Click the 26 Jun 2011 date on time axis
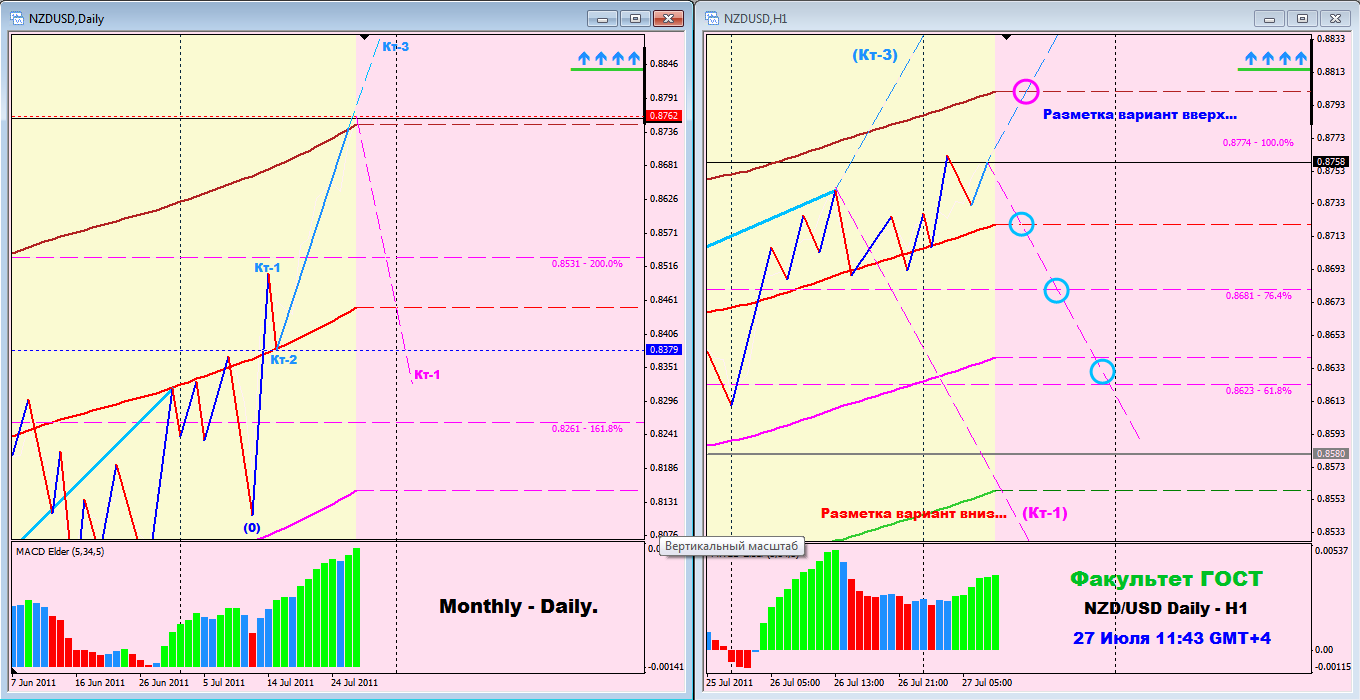The image size is (1360, 700). 165,683
